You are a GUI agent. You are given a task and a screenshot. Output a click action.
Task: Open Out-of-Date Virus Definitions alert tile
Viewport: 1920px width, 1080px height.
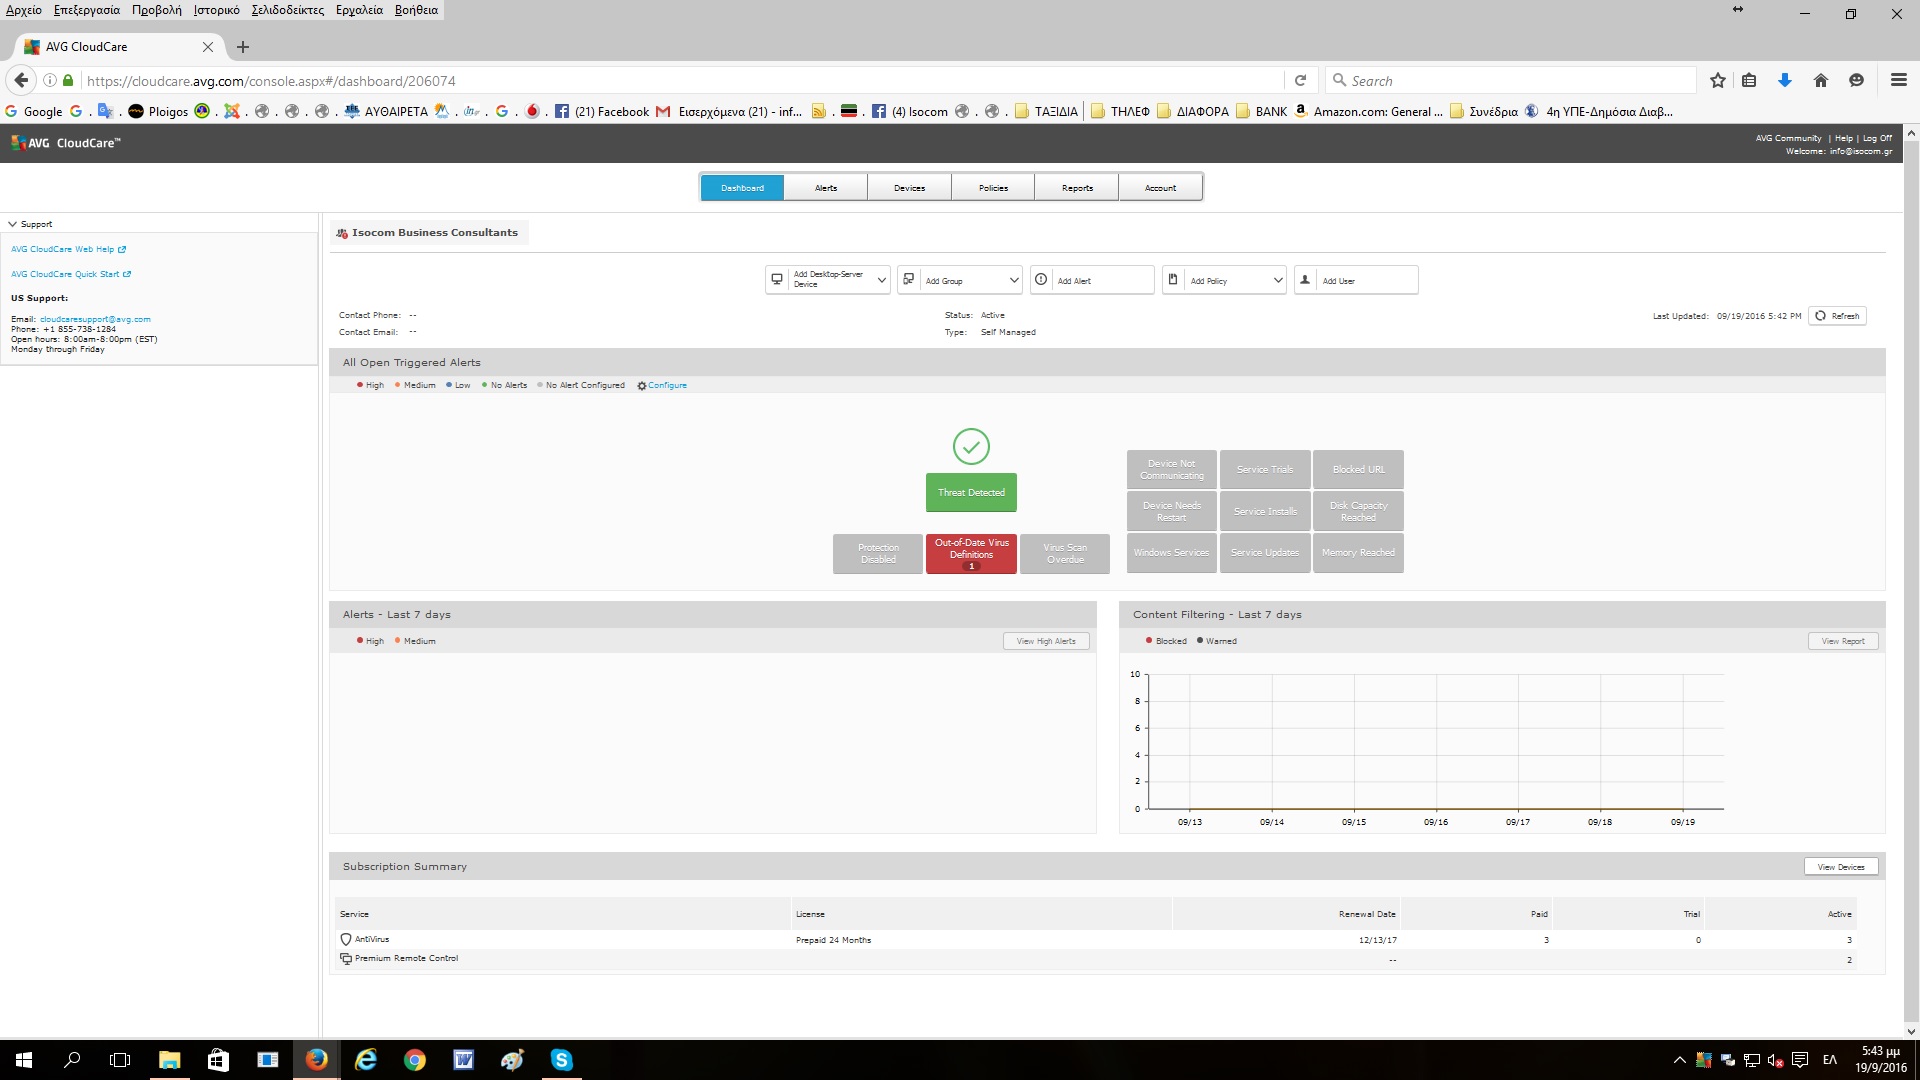click(x=971, y=554)
